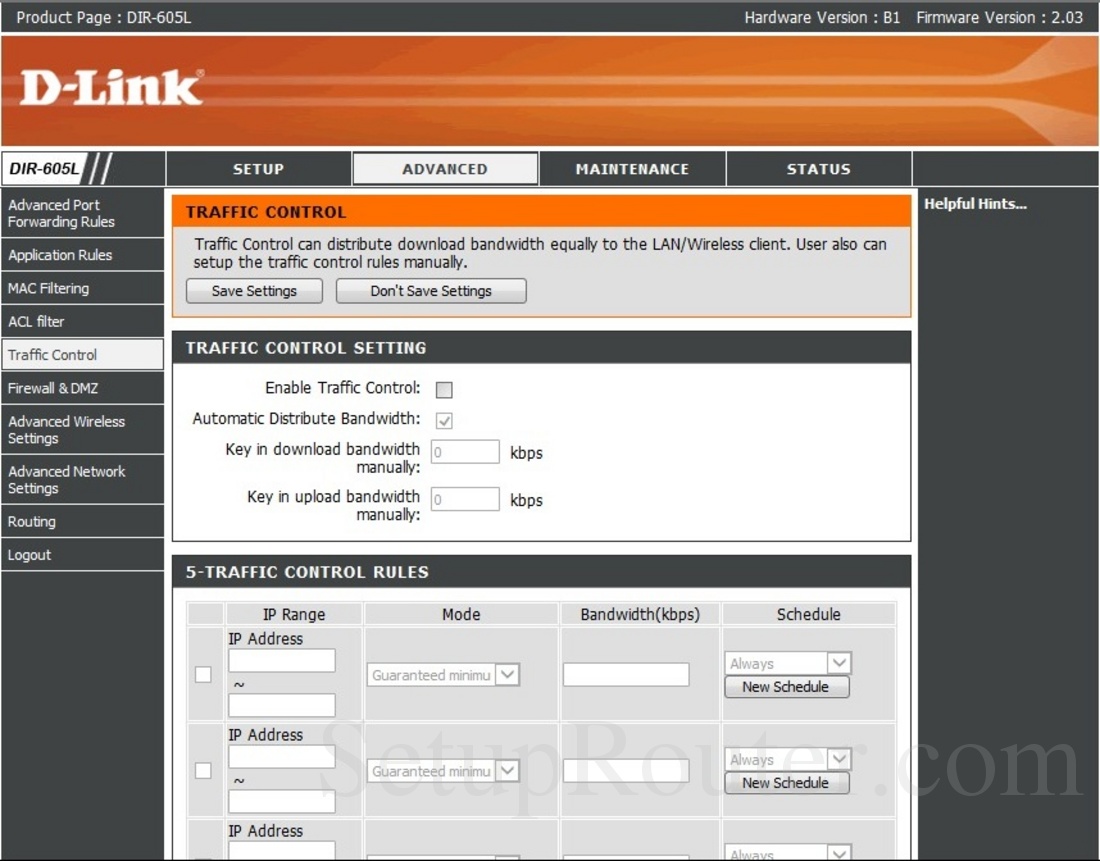
Task: Open the SETUP tab
Action: pyautogui.click(x=258, y=169)
